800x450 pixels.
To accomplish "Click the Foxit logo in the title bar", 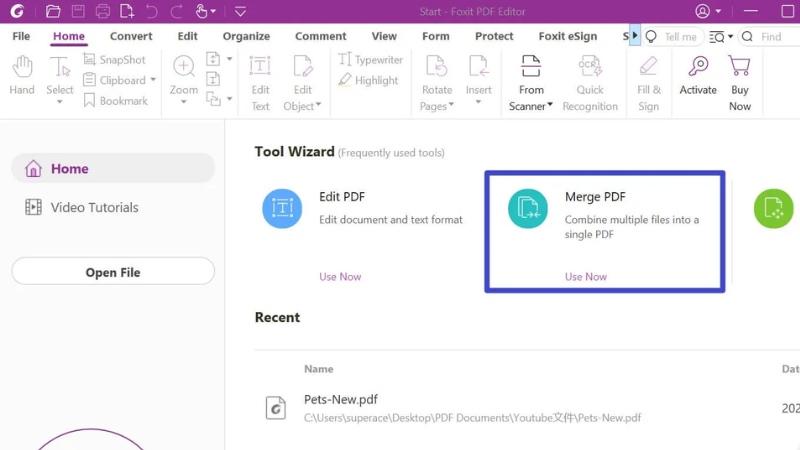I will click(17, 11).
